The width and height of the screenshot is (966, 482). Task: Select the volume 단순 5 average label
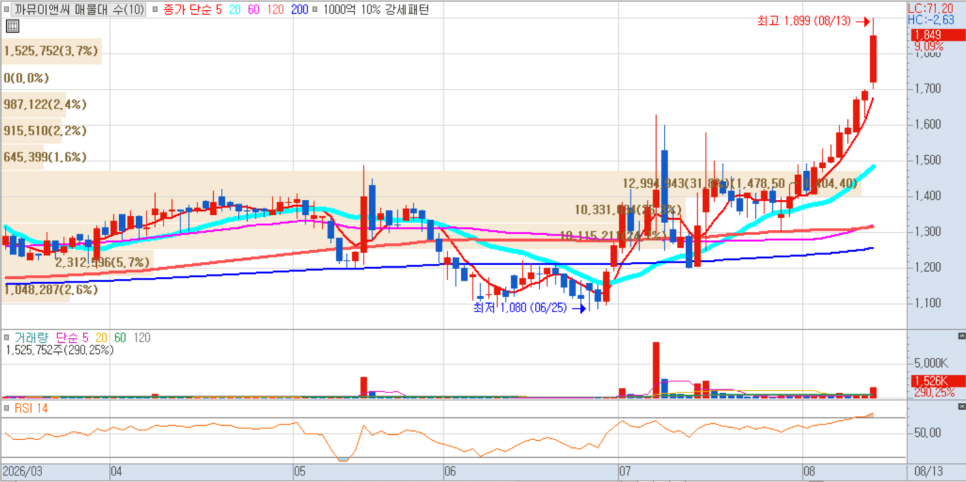click(73, 338)
